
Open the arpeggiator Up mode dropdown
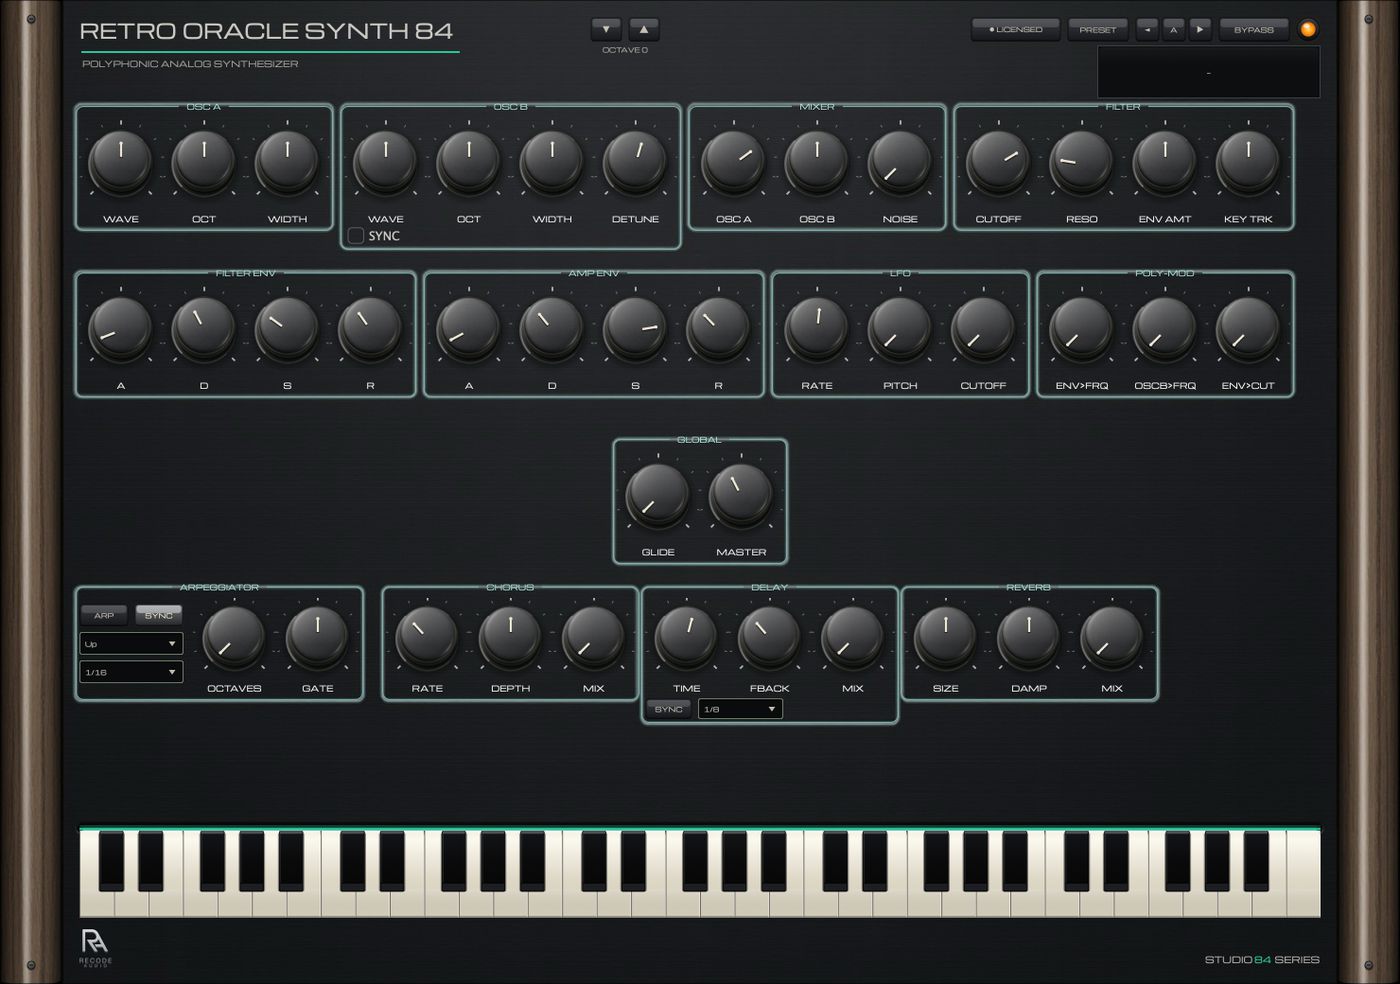point(131,644)
